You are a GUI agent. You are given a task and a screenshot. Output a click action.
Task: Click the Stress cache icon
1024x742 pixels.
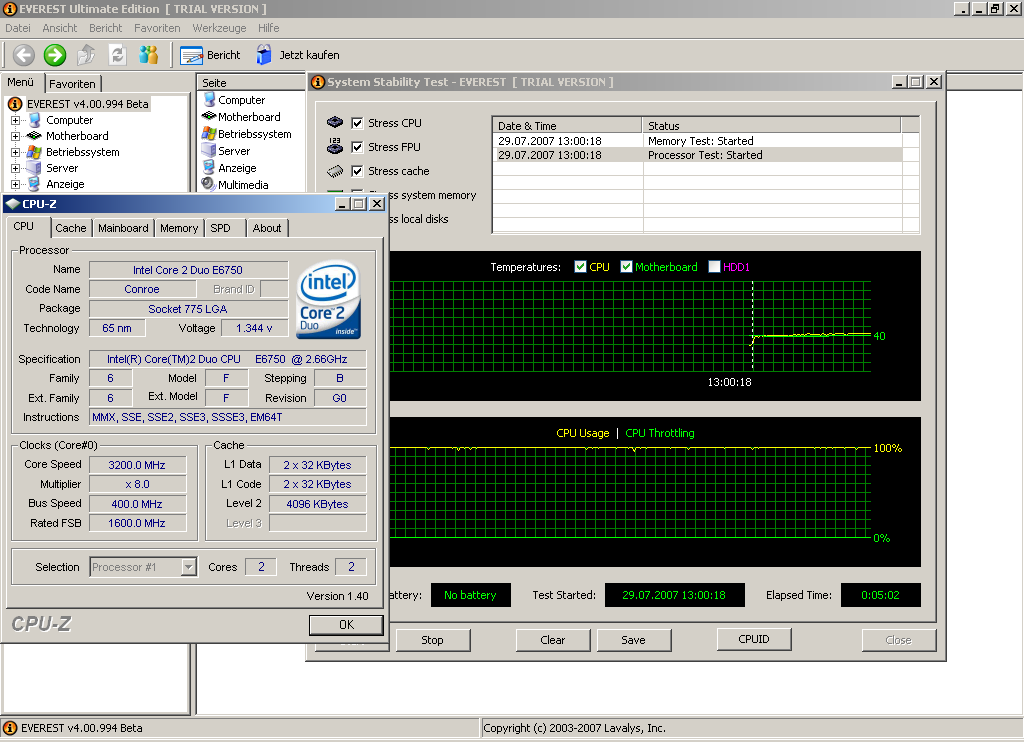tap(335, 171)
